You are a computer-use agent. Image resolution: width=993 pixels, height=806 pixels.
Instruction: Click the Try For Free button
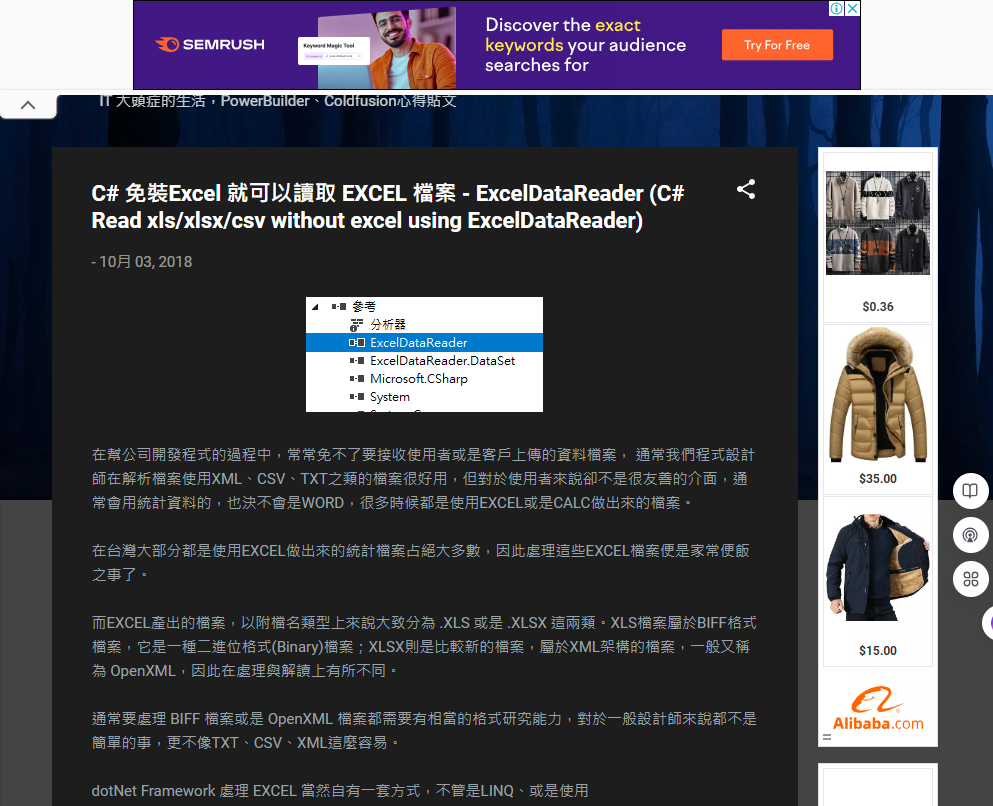coord(777,45)
